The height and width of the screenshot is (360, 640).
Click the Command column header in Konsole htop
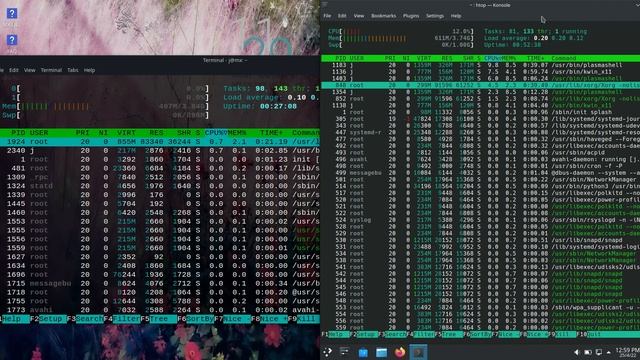(x=564, y=58)
